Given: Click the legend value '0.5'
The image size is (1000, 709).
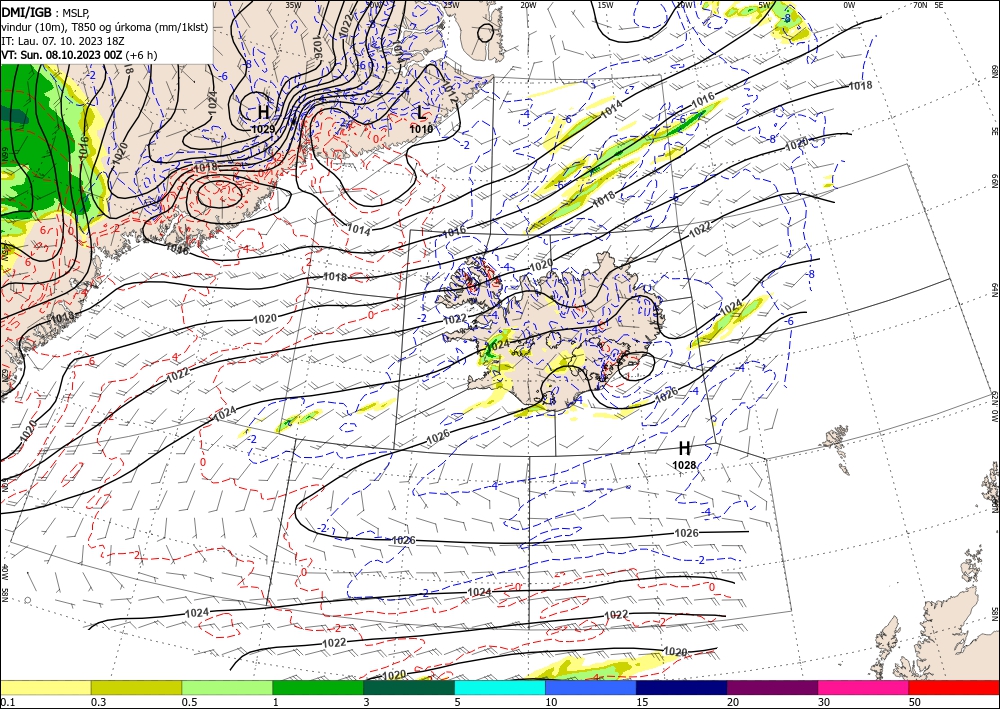Looking at the screenshot, I should tap(189, 702).
